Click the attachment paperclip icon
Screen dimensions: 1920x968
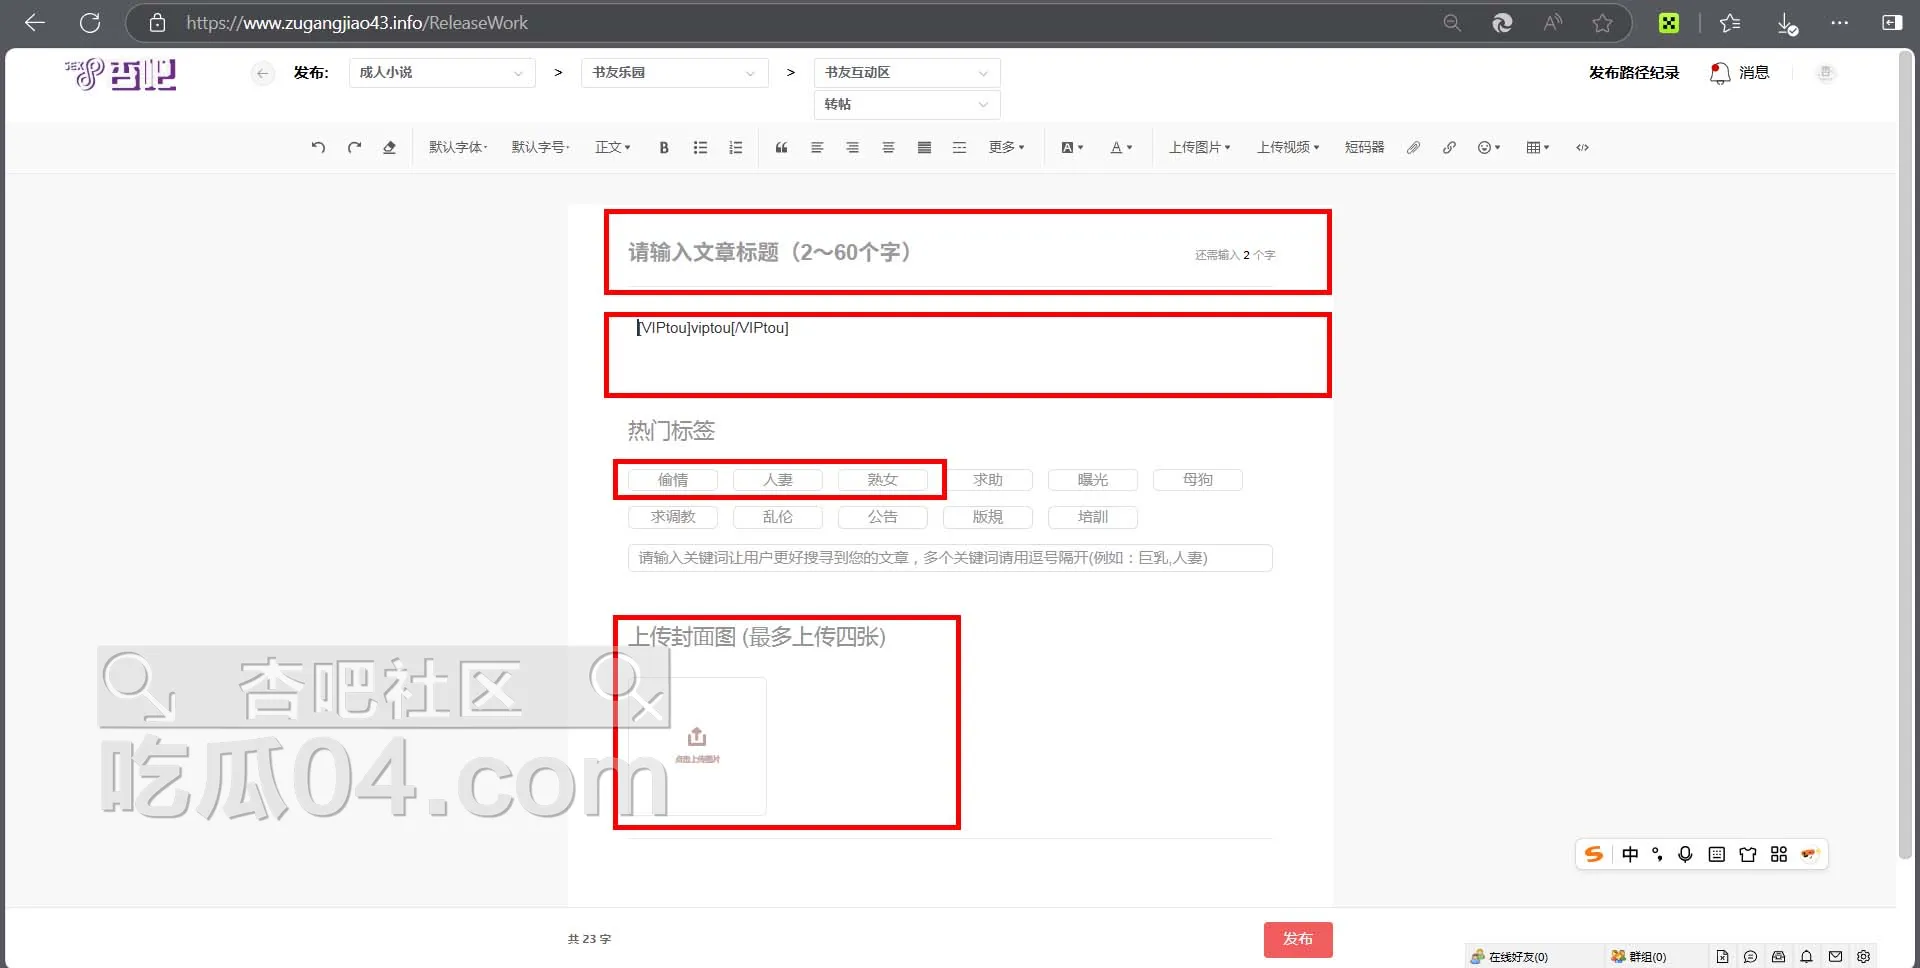point(1413,147)
